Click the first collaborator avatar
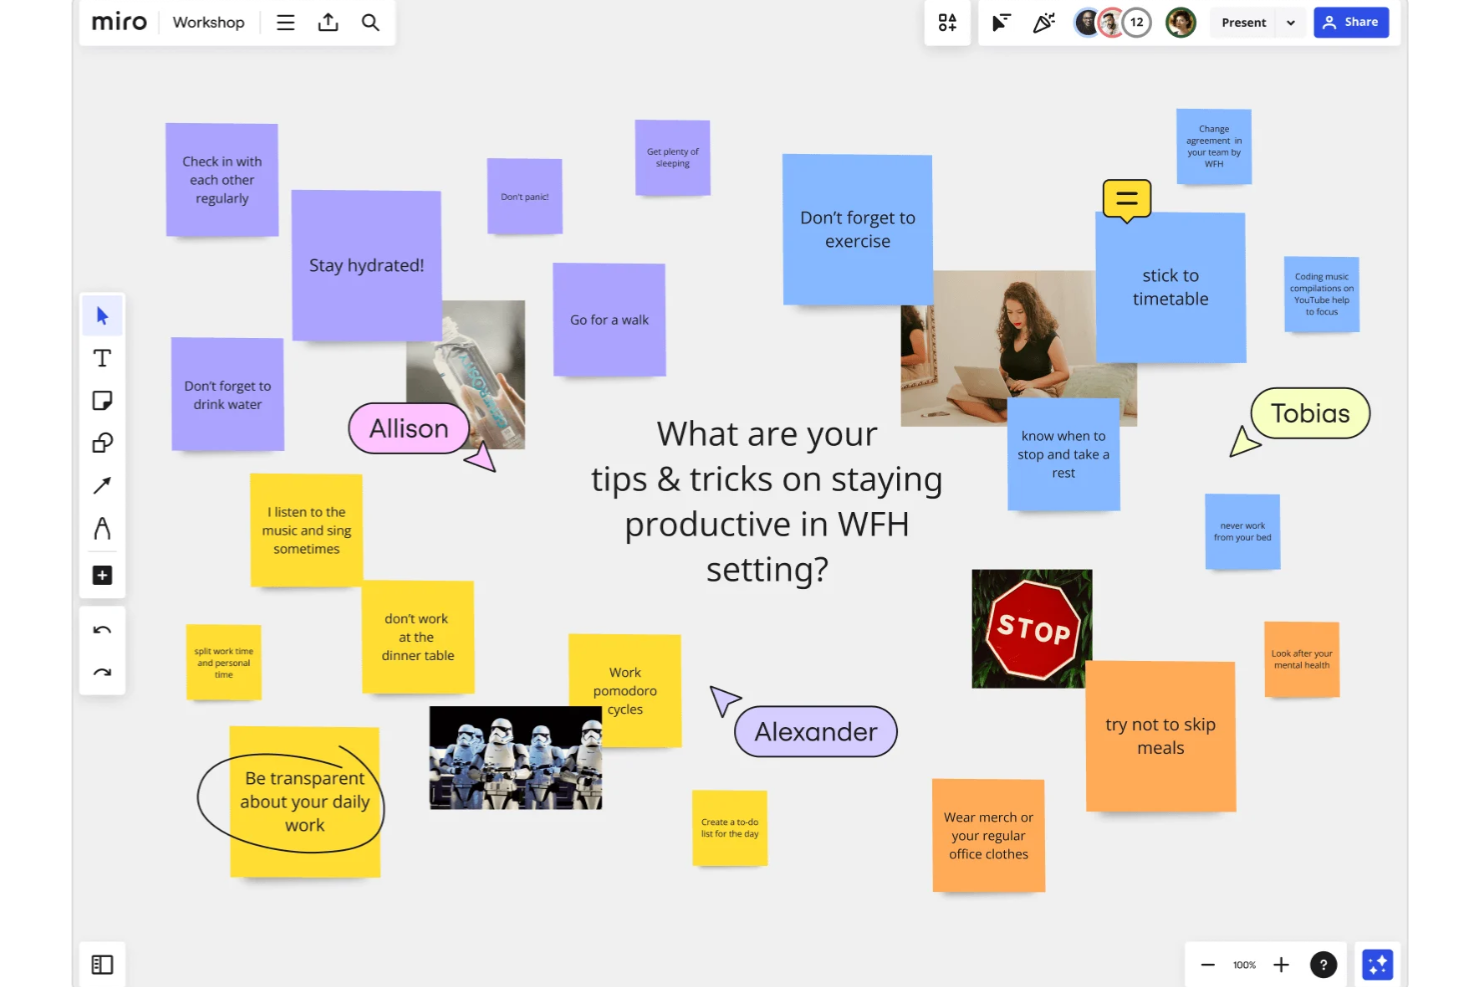Image resolution: width=1480 pixels, height=987 pixels. click(x=1087, y=22)
